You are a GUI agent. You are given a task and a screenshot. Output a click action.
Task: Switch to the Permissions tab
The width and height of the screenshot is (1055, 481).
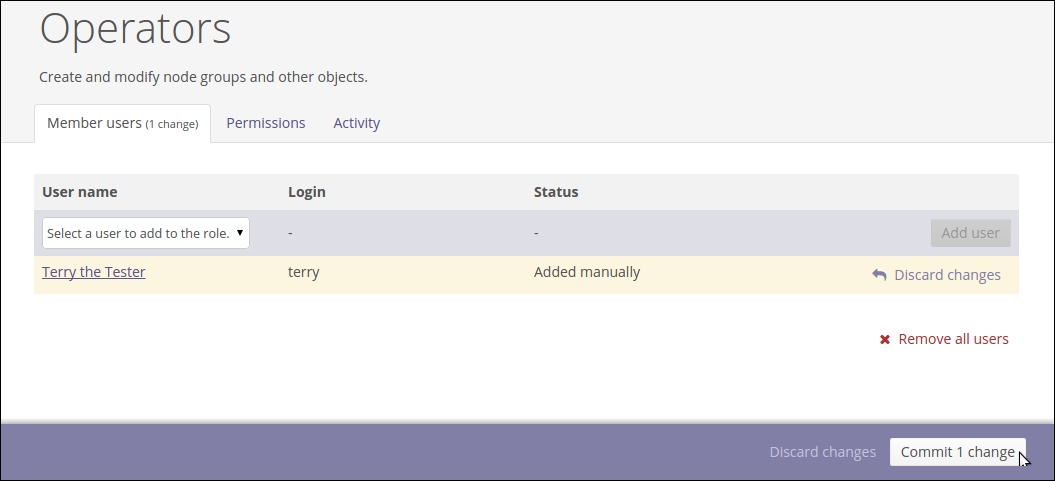click(x=265, y=123)
